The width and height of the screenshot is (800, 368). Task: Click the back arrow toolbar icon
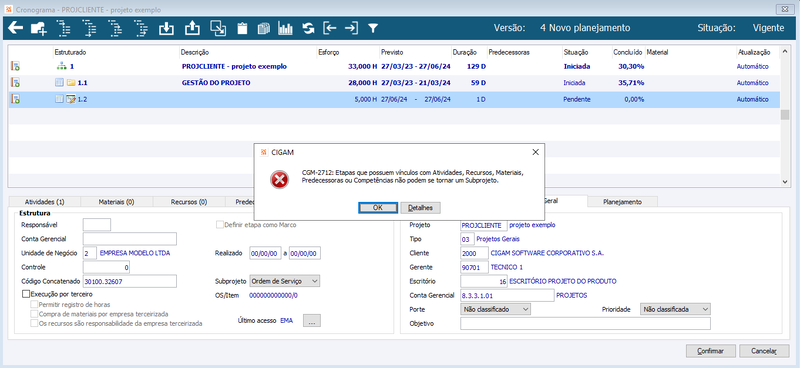tap(15, 28)
